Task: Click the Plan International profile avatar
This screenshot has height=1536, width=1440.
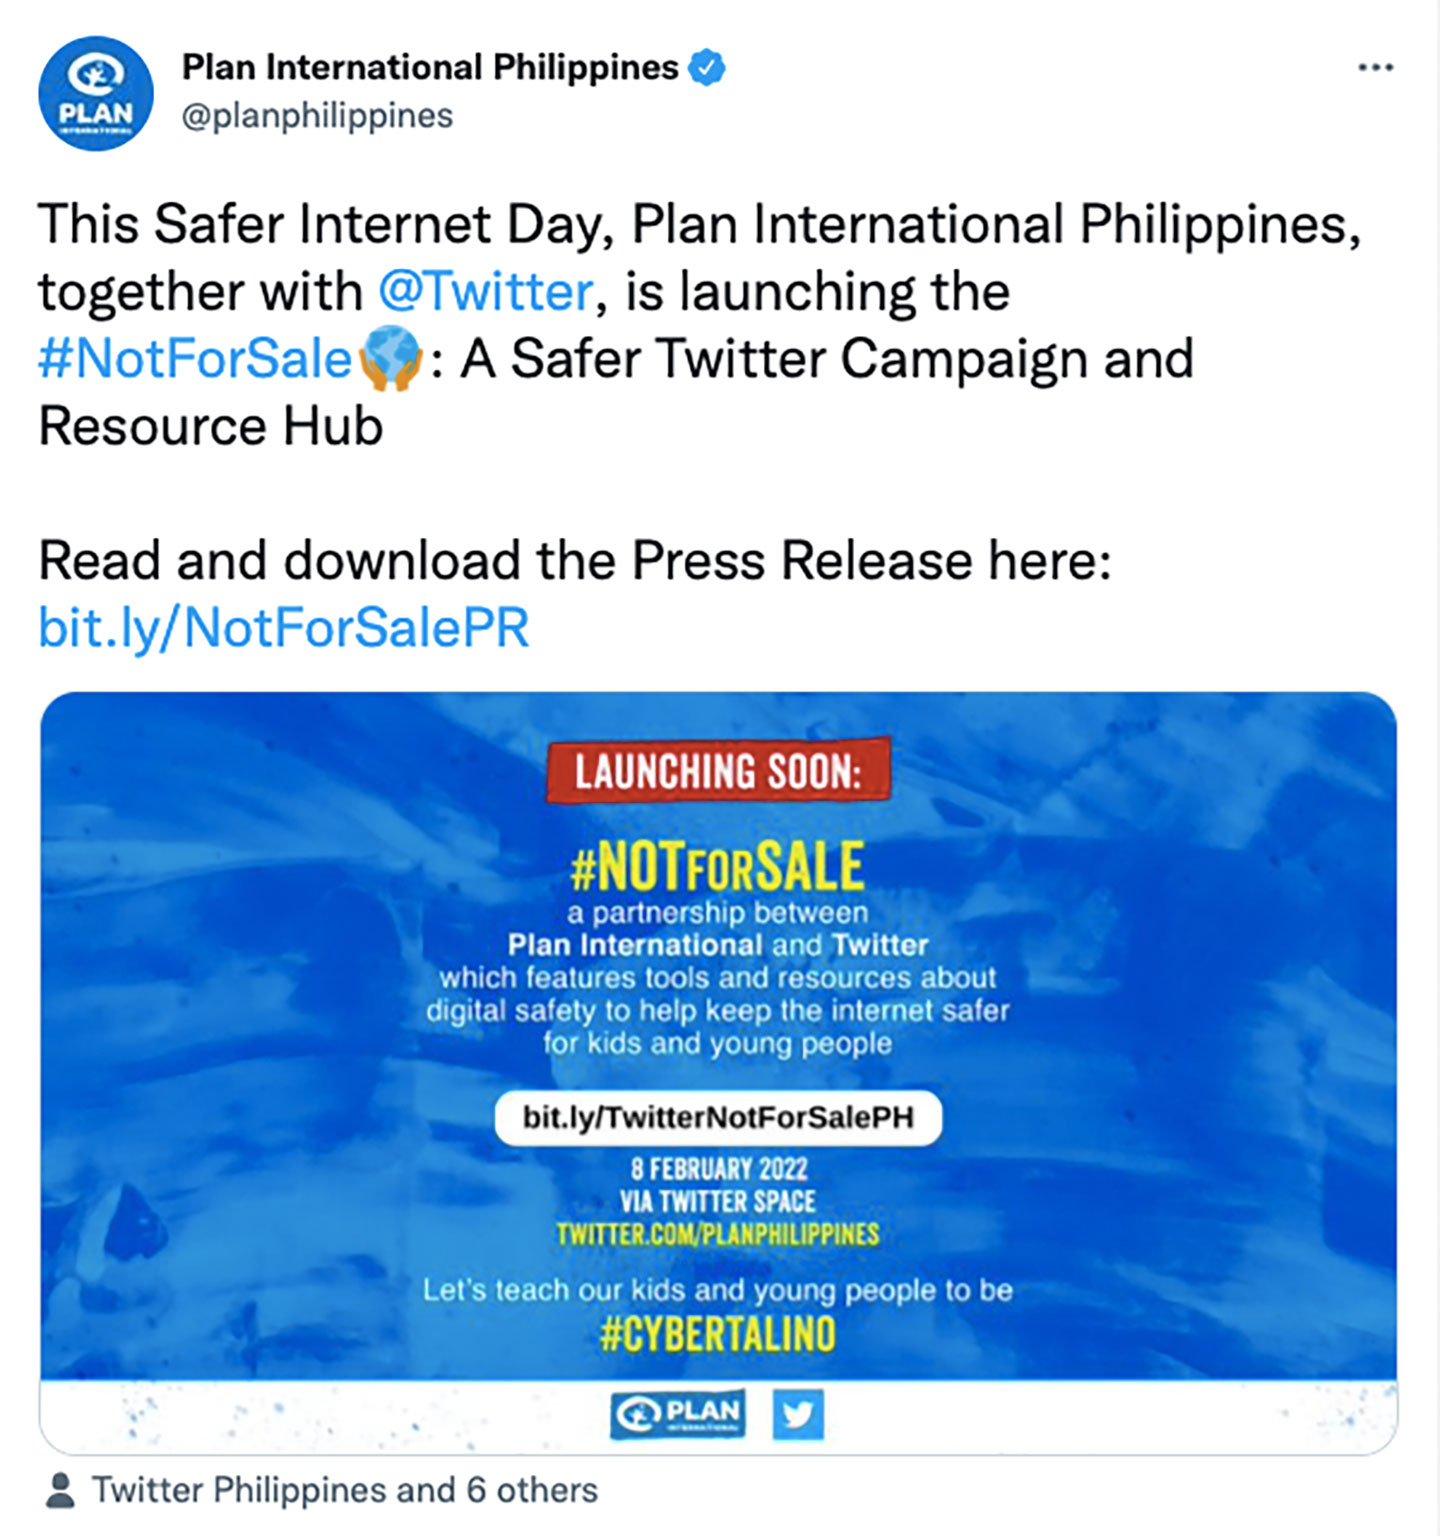Action: 96,94
